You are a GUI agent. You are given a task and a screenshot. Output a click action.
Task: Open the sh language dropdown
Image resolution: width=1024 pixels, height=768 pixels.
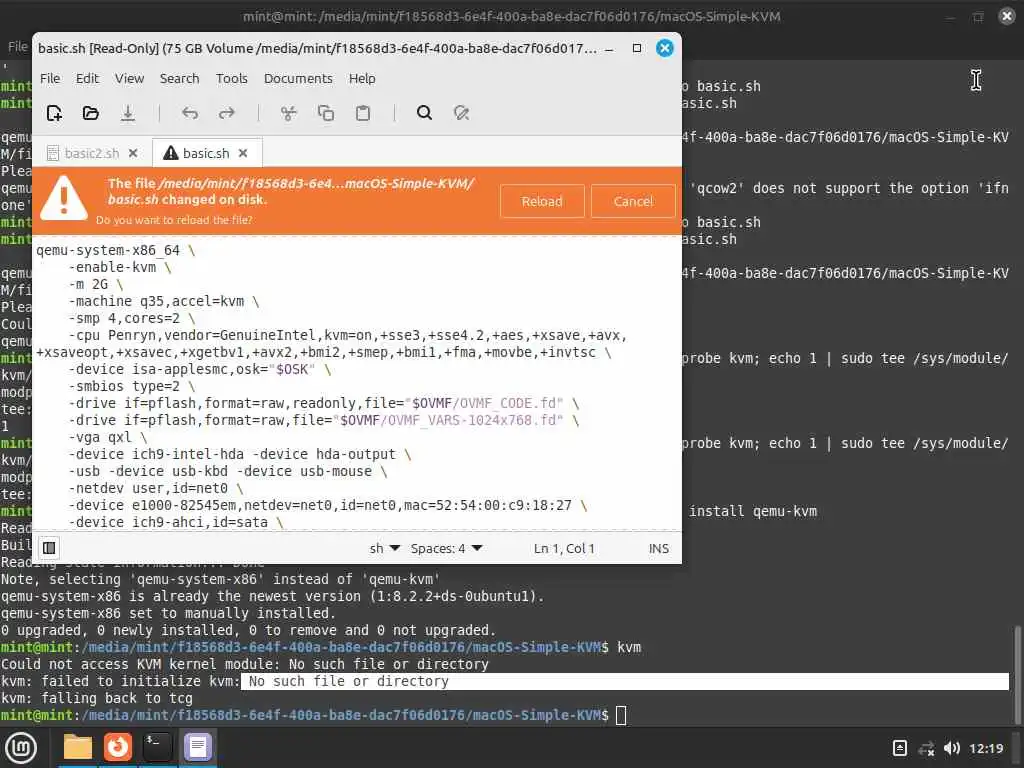click(385, 549)
